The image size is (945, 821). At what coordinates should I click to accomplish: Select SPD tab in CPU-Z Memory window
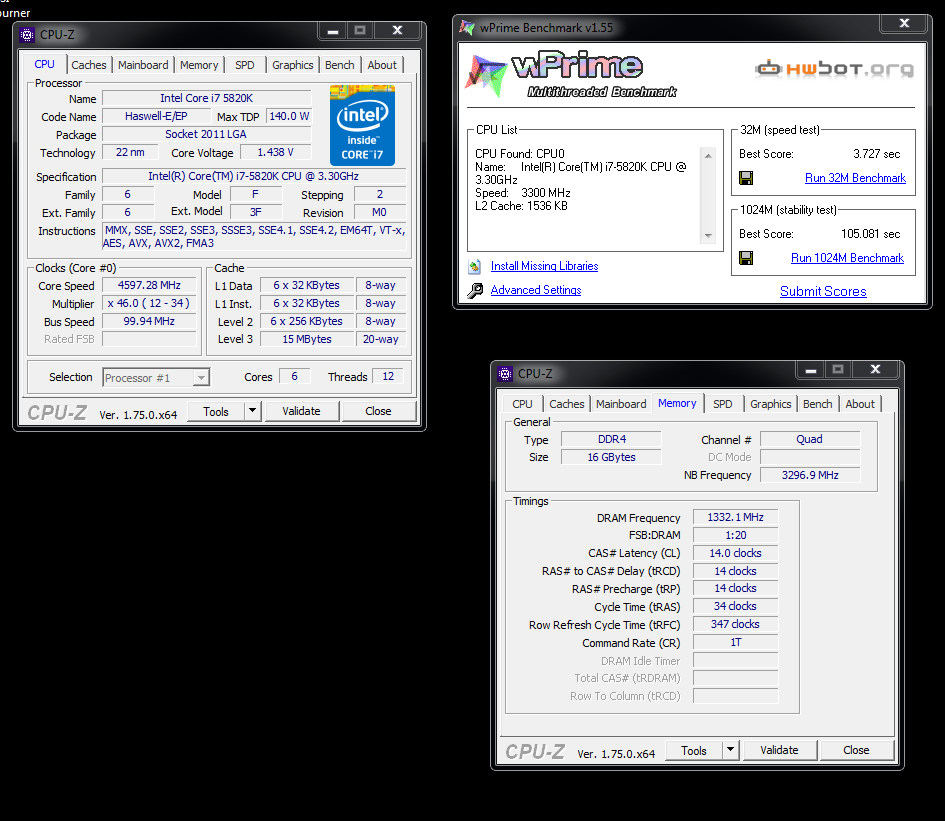[x=723, y=404]
